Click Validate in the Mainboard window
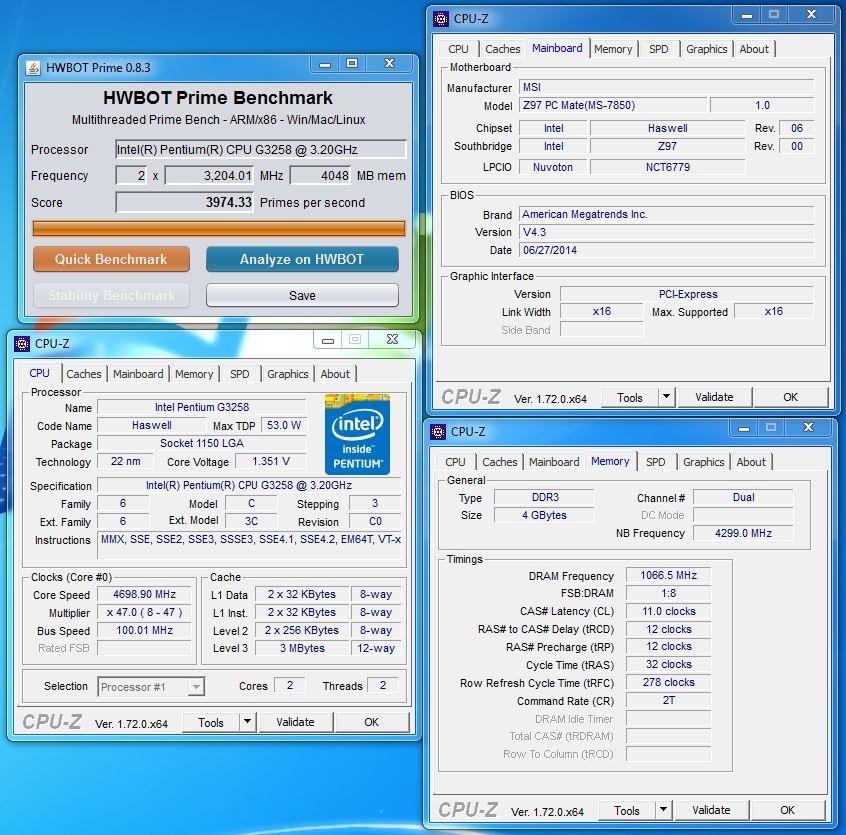The width and height of the screenshot is (846, 835). click(x=714, y=397)
